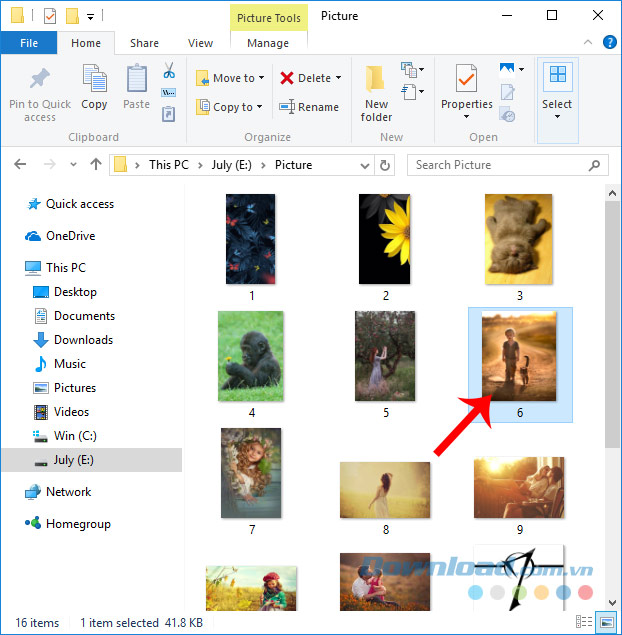This screenshot has height=635, width=622.
Task: Switch to Large thumbnails view icon
Action: pos(606,622)
